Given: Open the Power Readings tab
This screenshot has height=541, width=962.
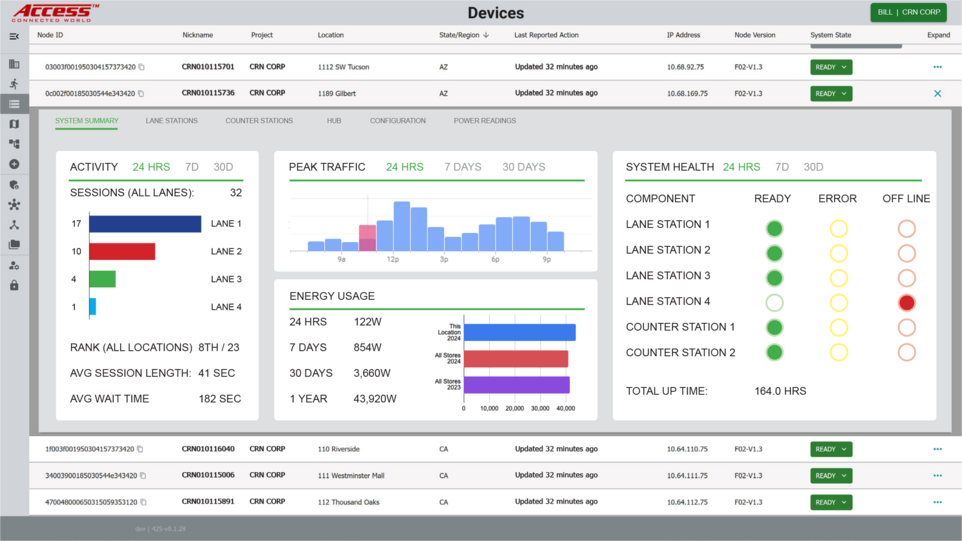Looking at the screenshot, I should coord(485,121).
